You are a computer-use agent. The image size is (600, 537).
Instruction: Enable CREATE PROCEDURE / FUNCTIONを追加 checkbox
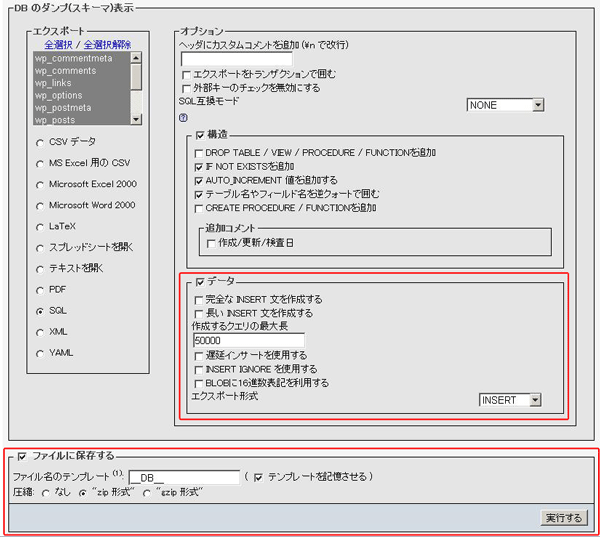point(199,209)
